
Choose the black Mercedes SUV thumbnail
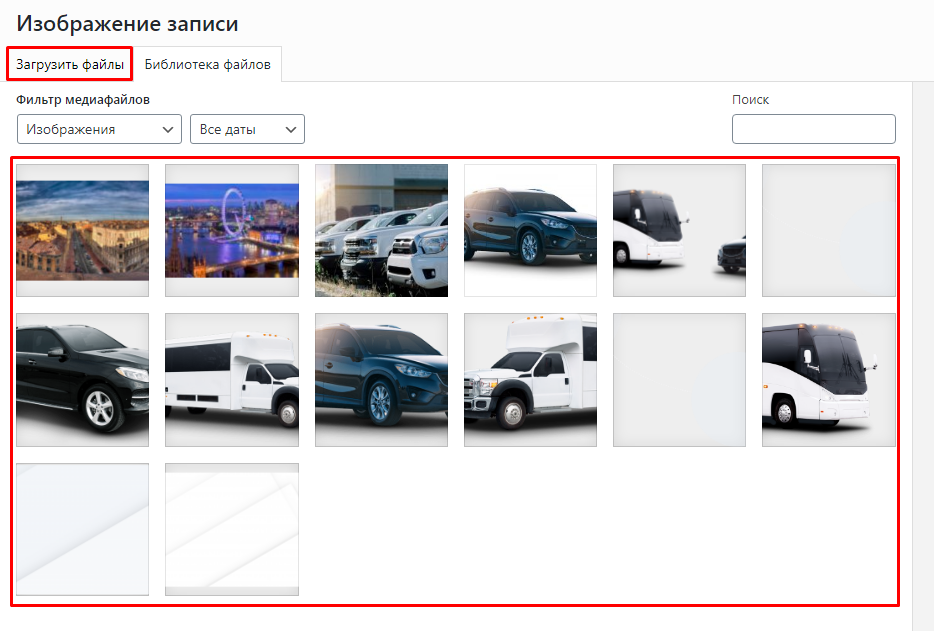82,380
